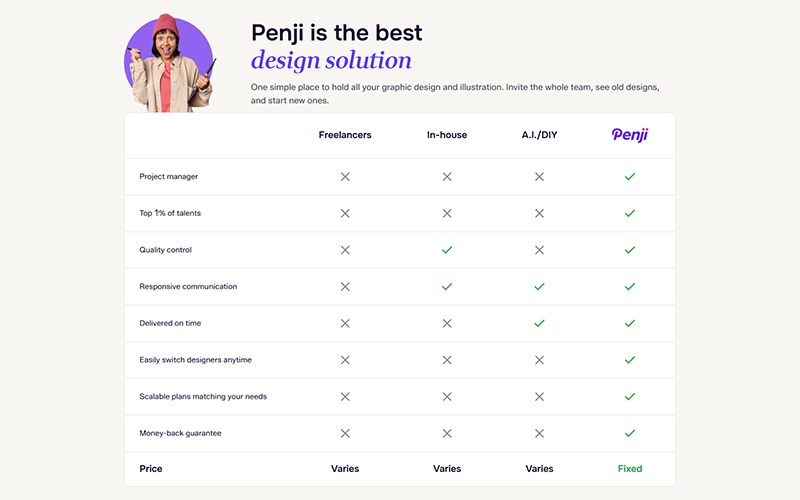The width and height of the screenshot is (800, 500).
Task: Click A.I./DIY X mark for Easily switch designers
Action: click(x=539, y=360)
